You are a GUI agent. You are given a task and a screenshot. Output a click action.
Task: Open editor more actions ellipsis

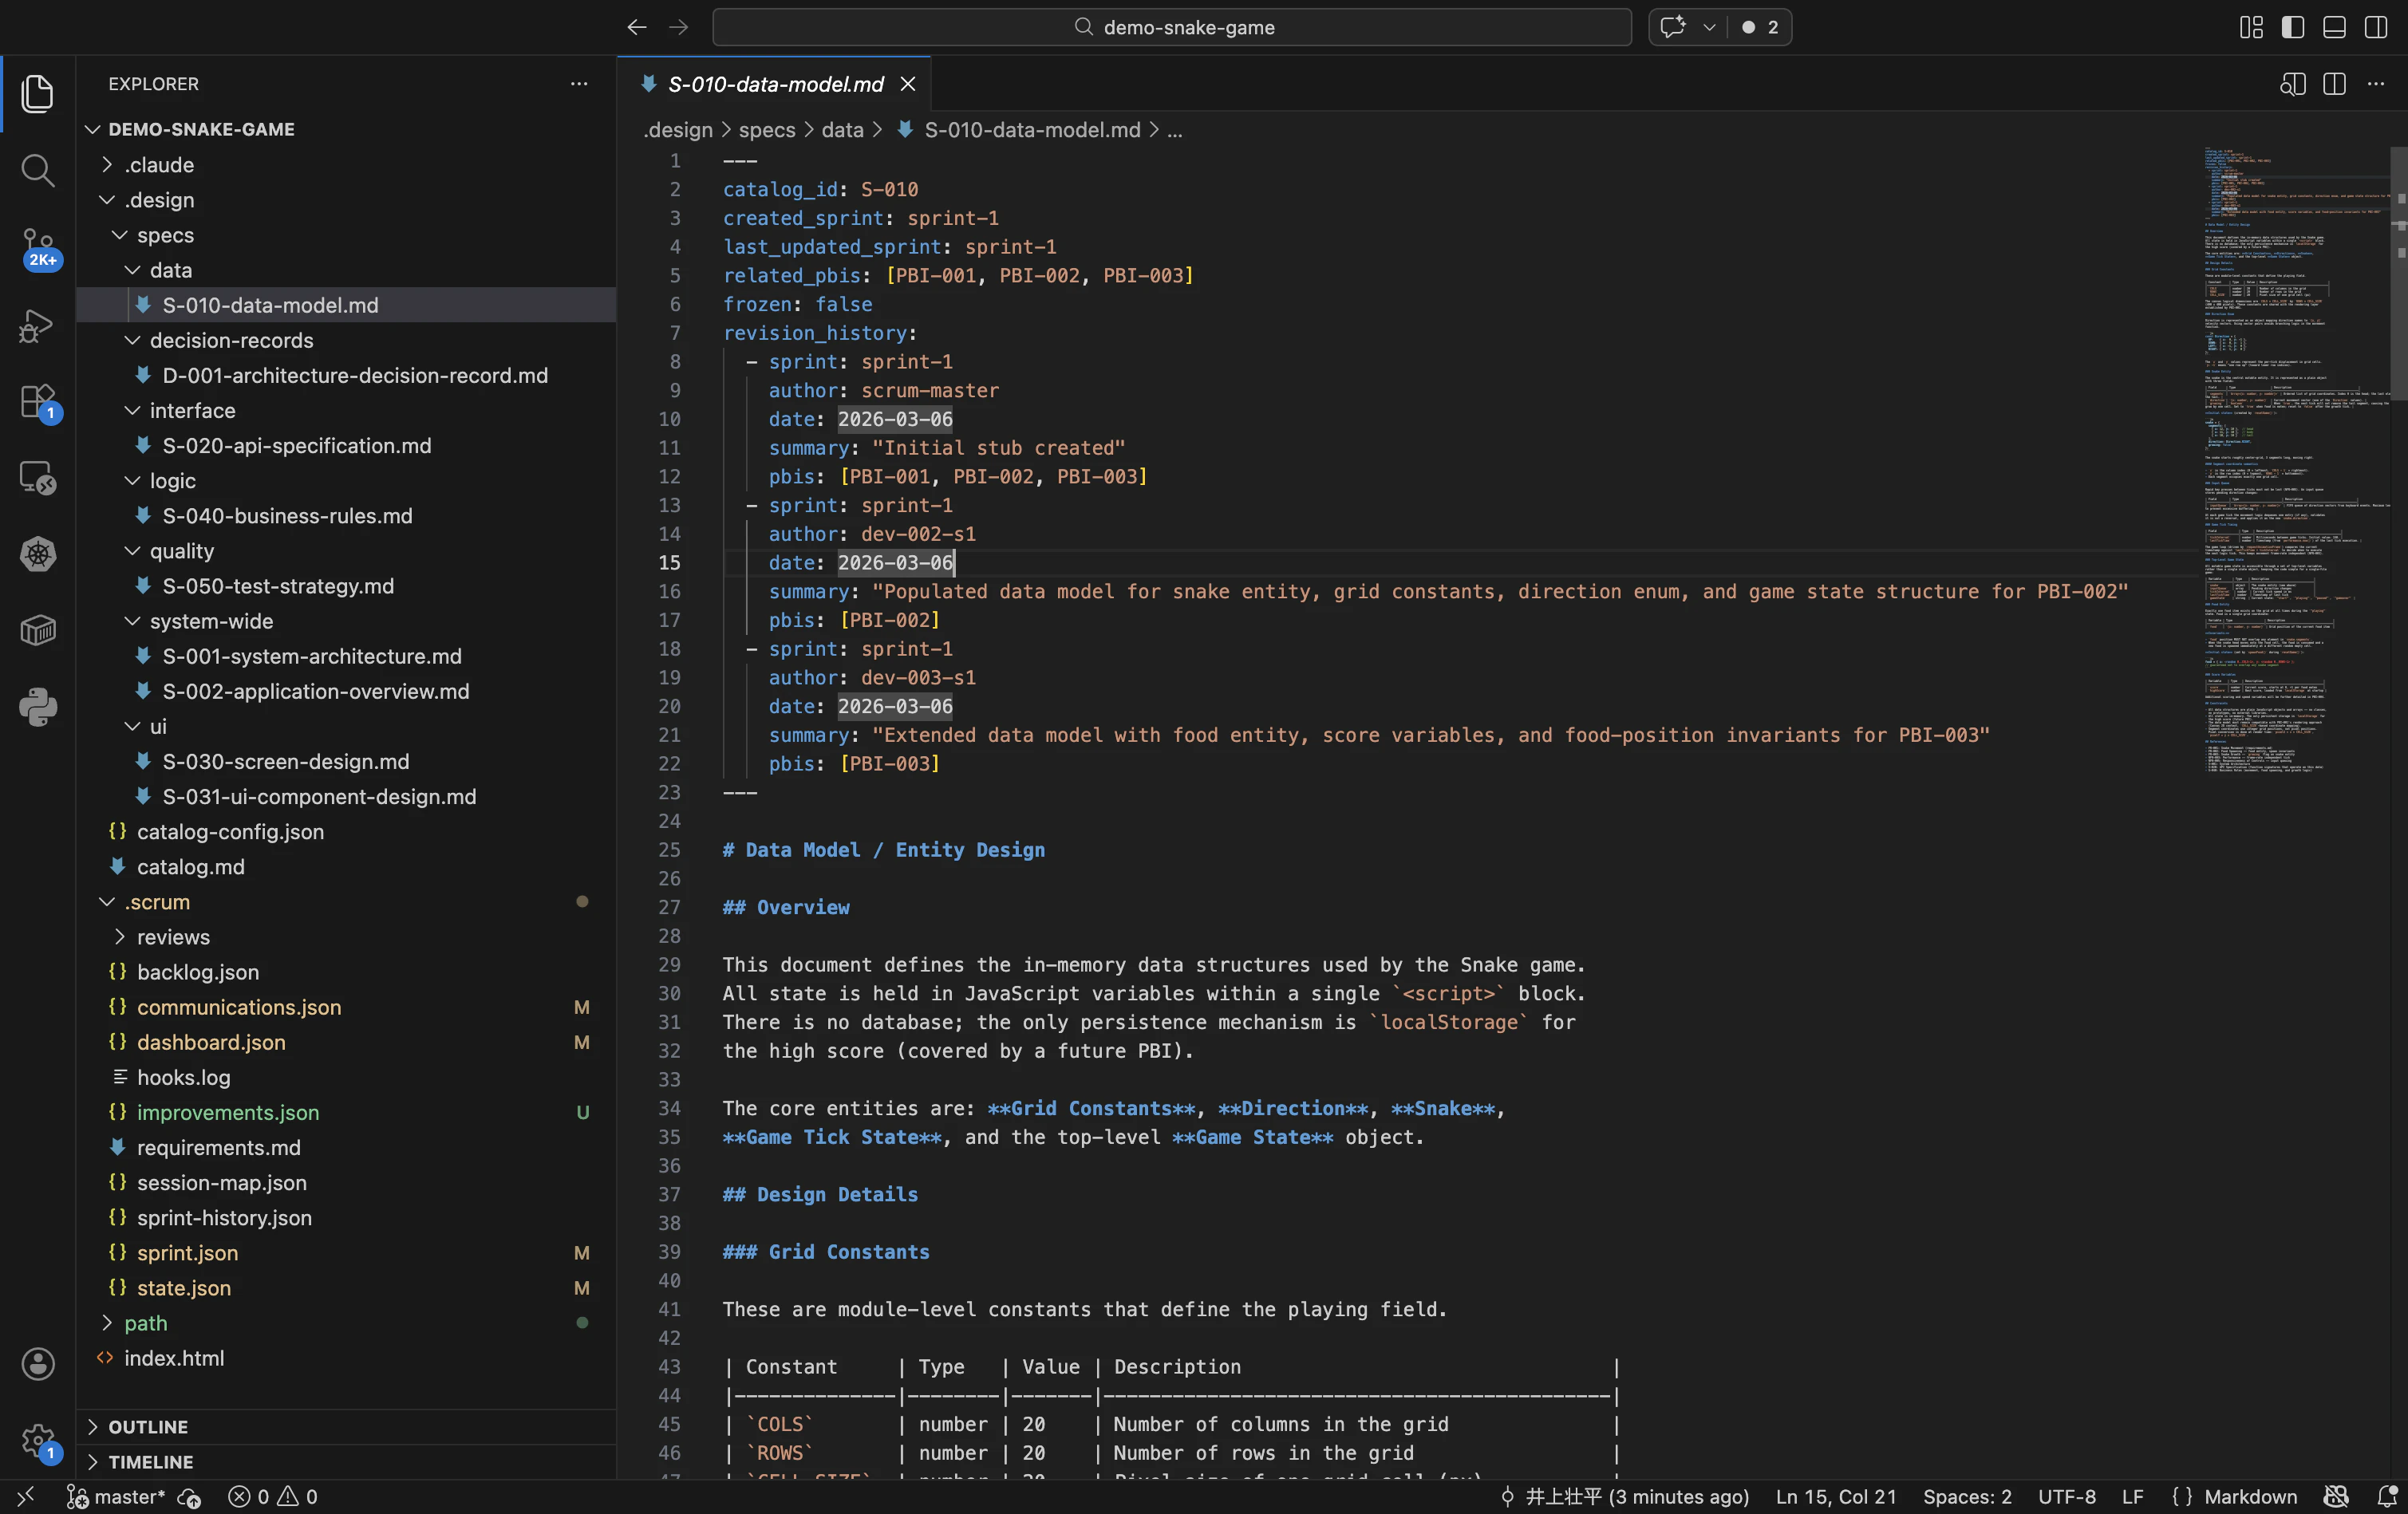pos(2376,84)
